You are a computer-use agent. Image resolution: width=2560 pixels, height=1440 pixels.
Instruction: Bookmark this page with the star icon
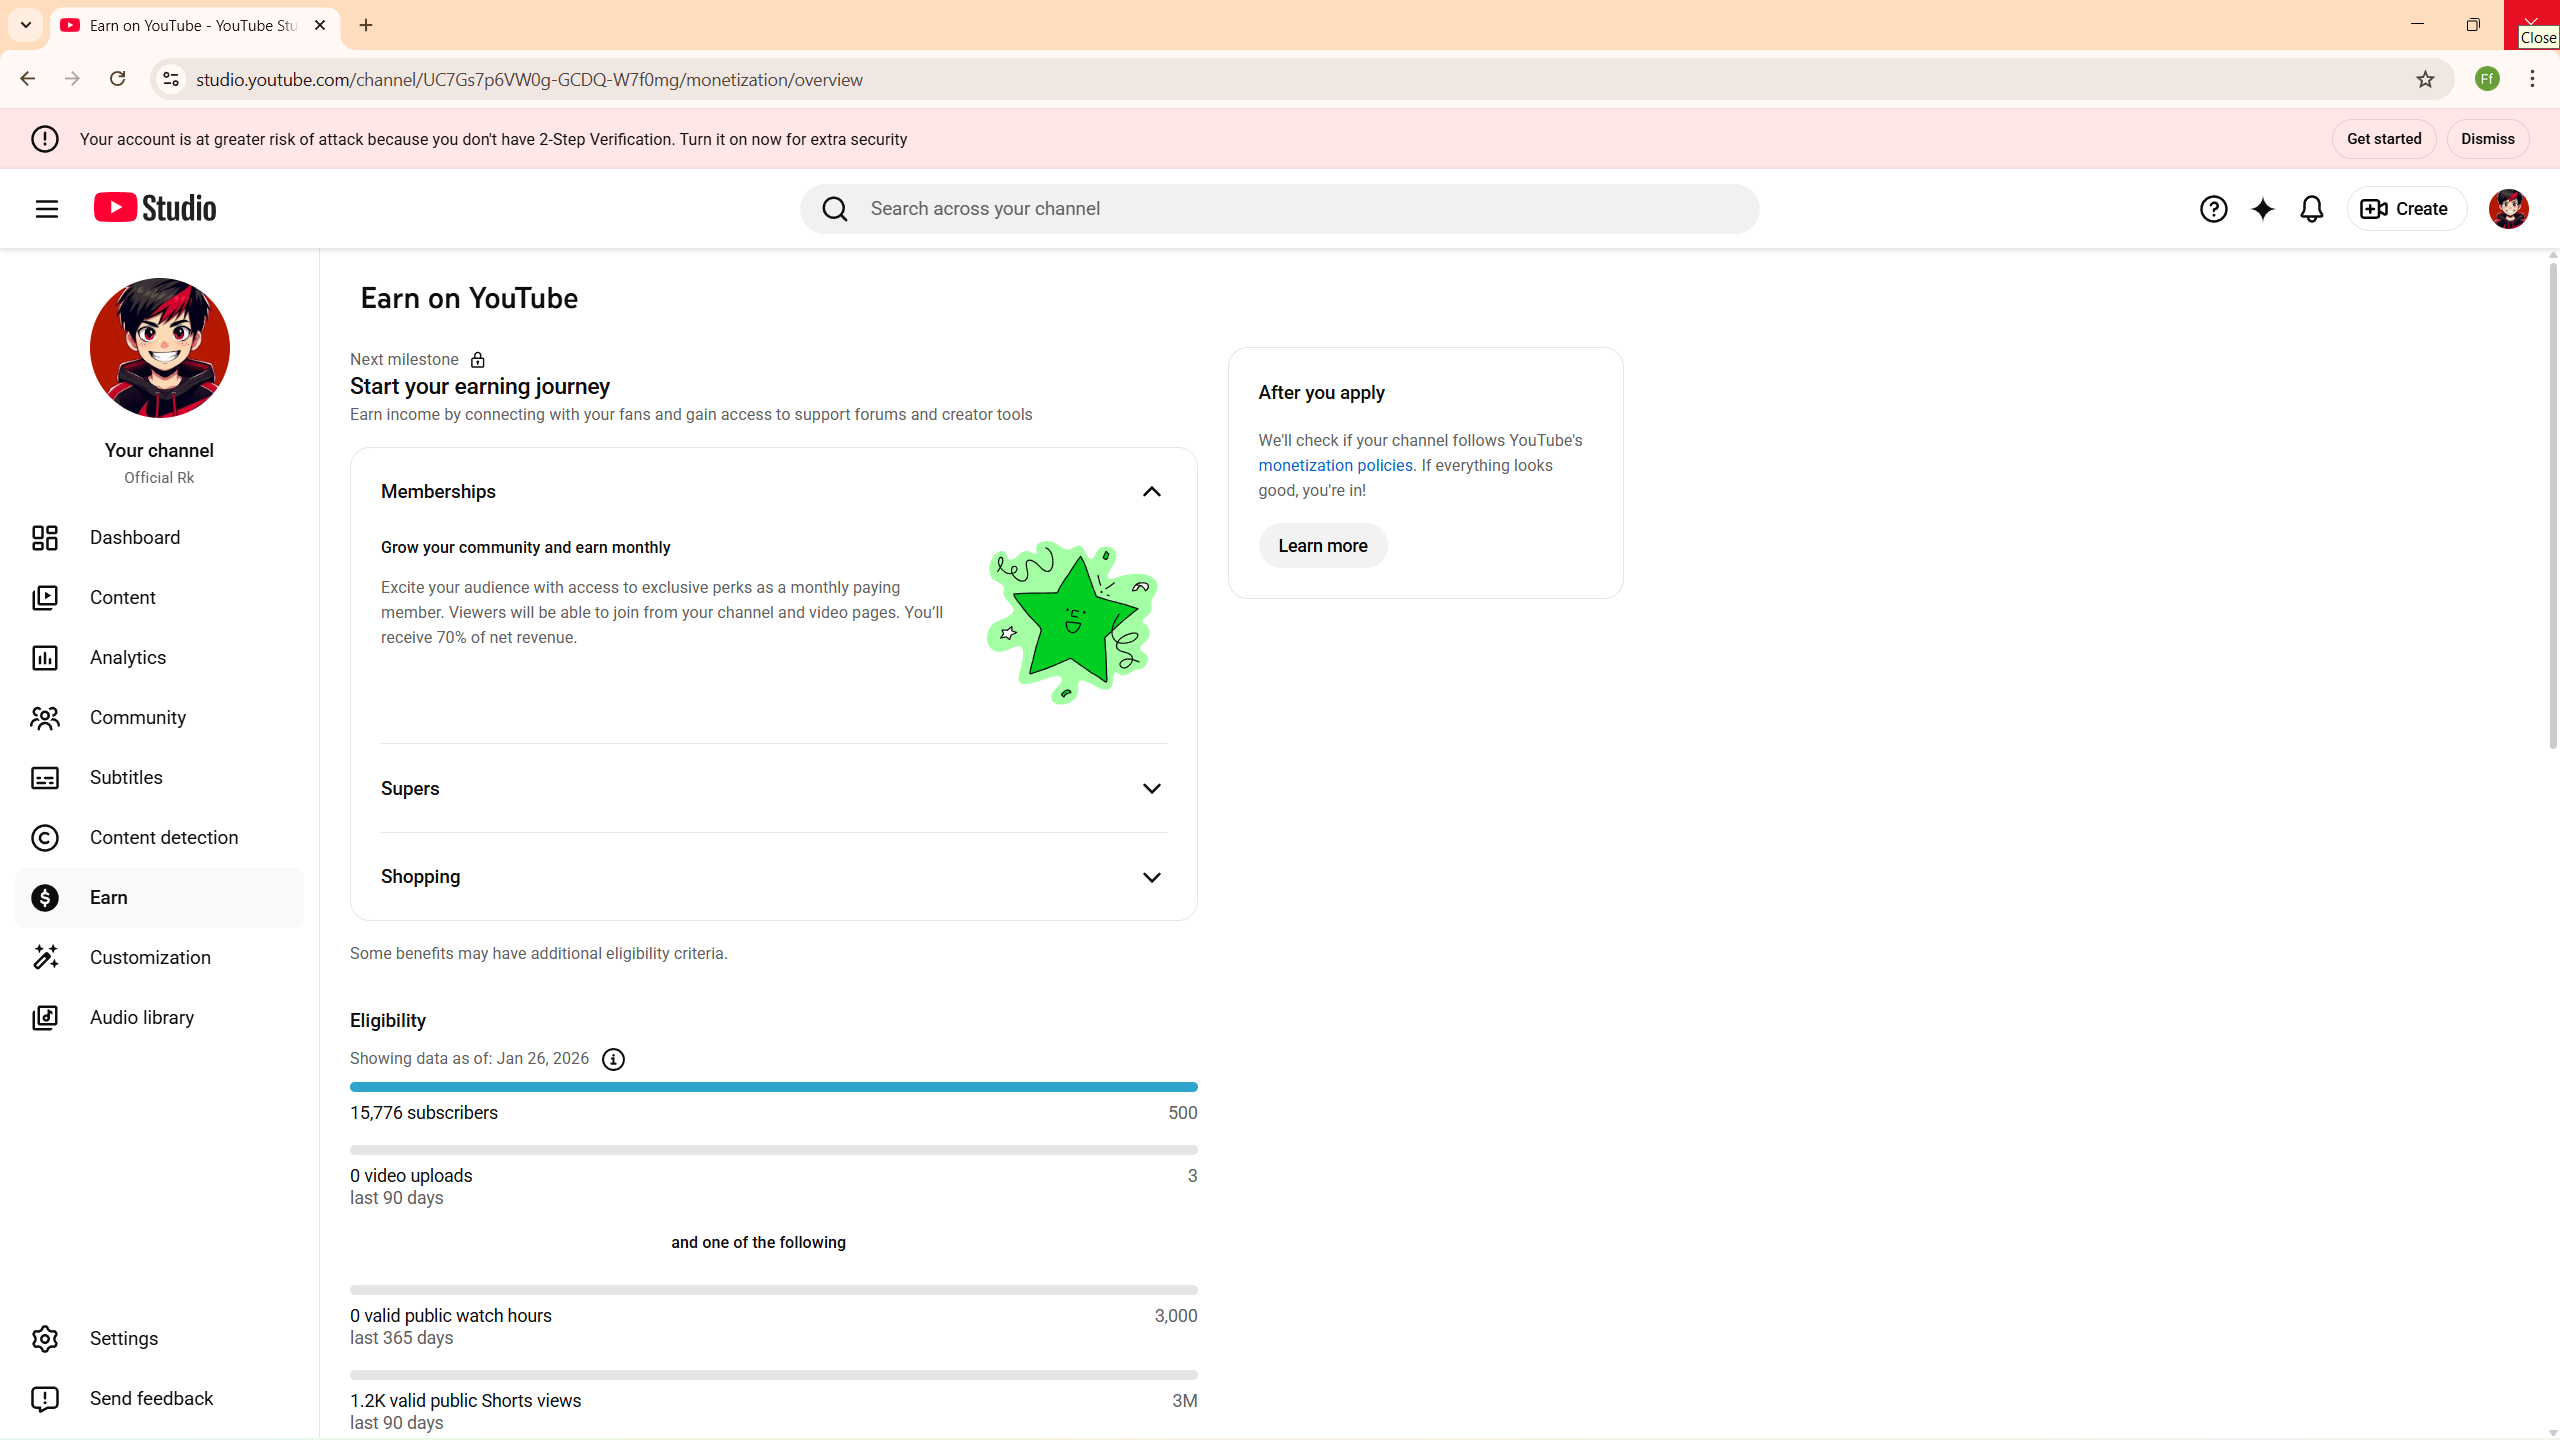click(x=2424, y=79)
